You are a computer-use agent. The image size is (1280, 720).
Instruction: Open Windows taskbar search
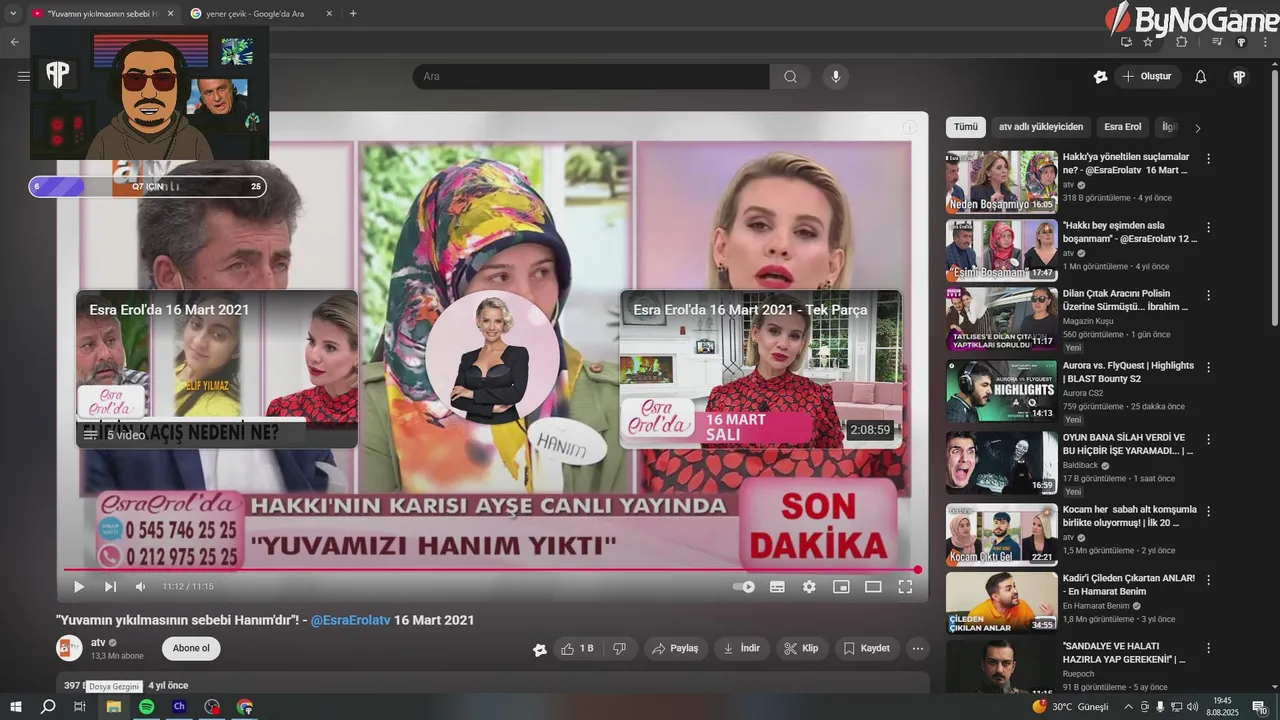coord(48,707)
